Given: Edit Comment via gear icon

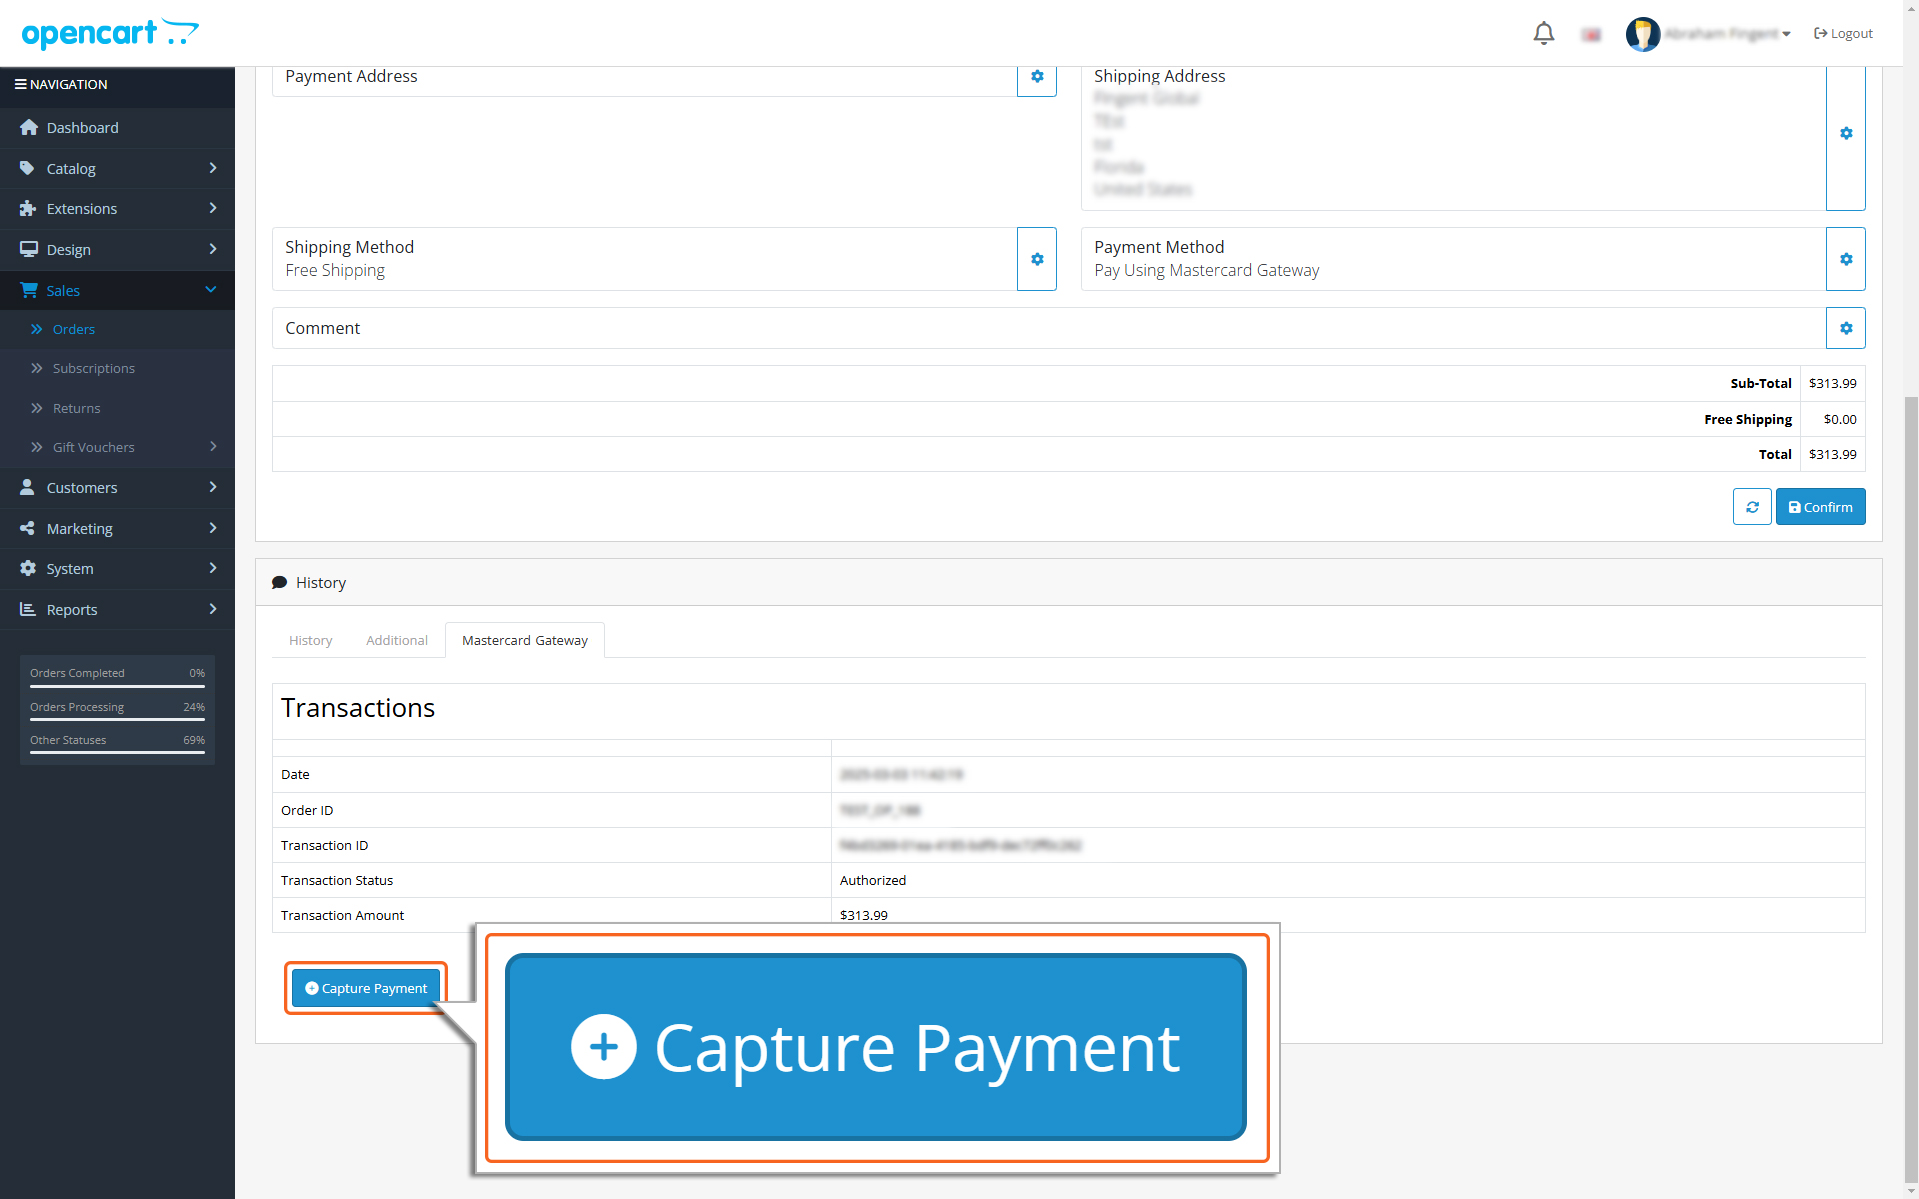Looking at the screenshot, I should [x=1846, y=328].
